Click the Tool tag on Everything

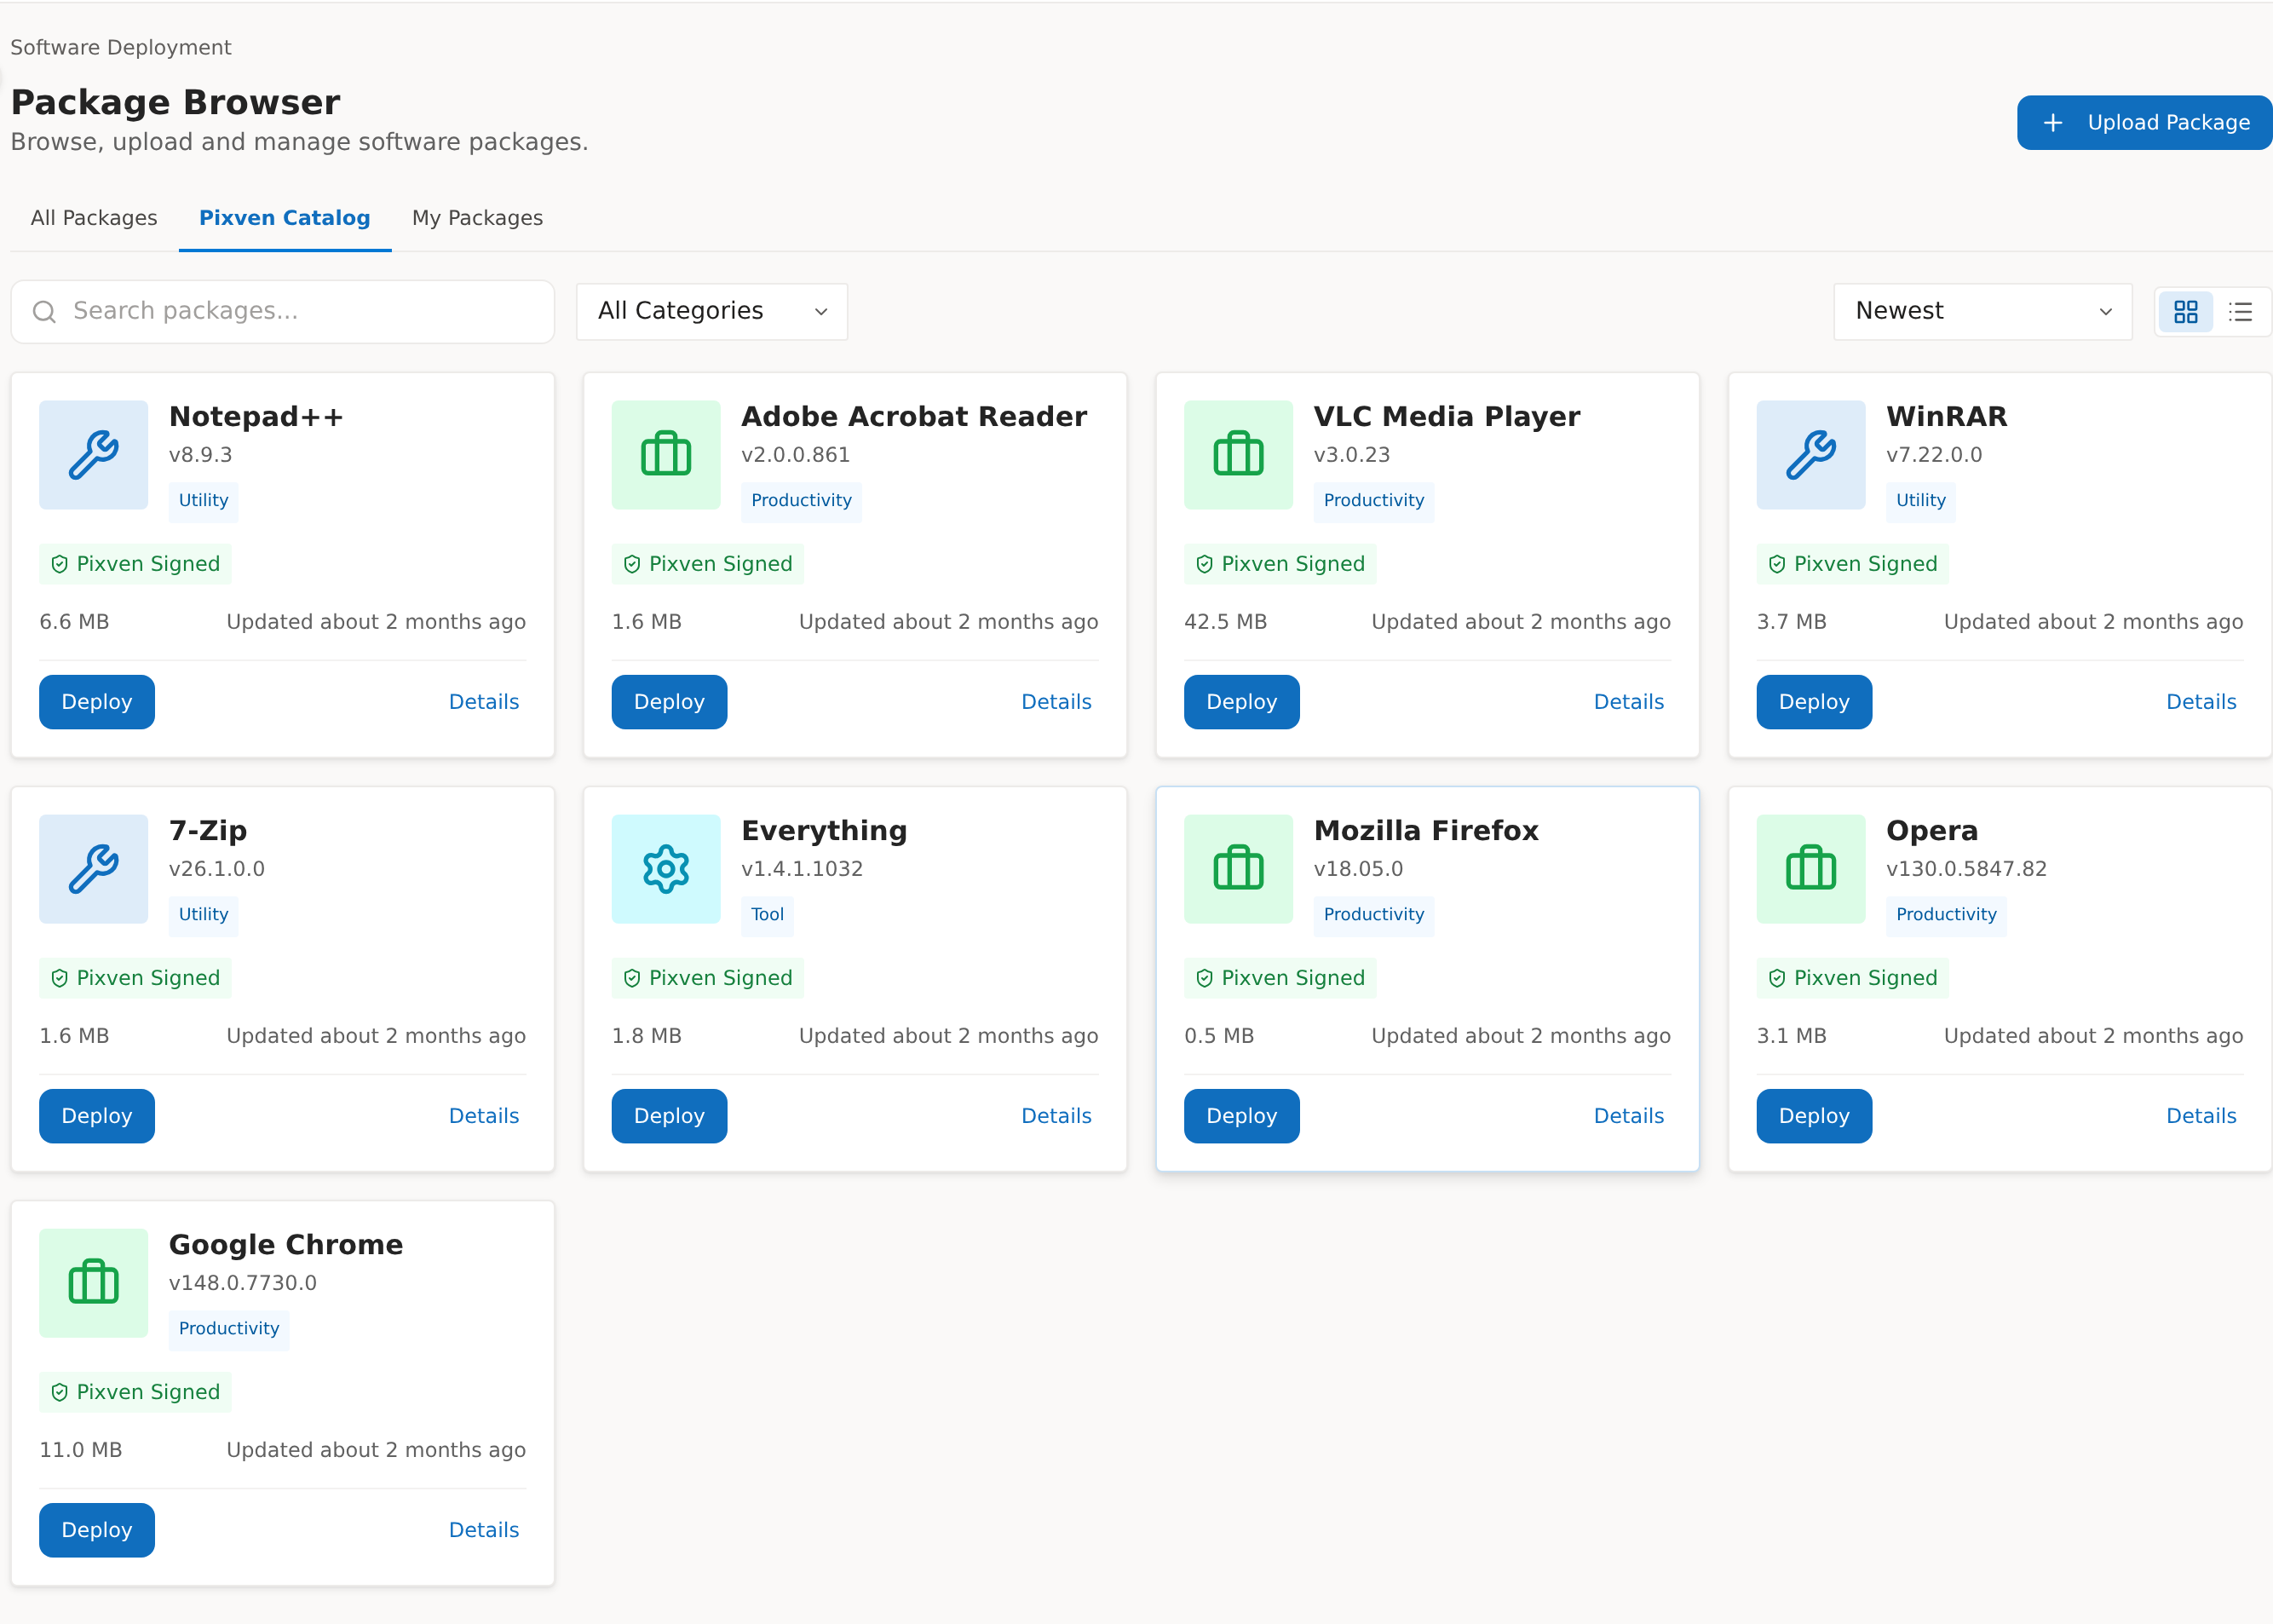pyautogui.click(x=767, y=915)
